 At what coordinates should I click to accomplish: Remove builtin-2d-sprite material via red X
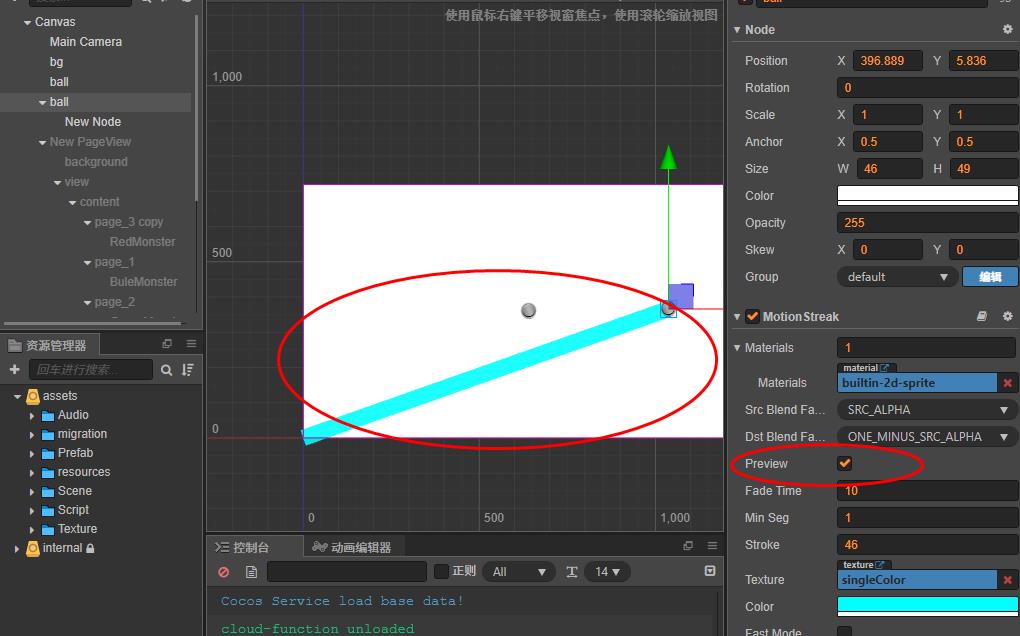coord(1006,382)
